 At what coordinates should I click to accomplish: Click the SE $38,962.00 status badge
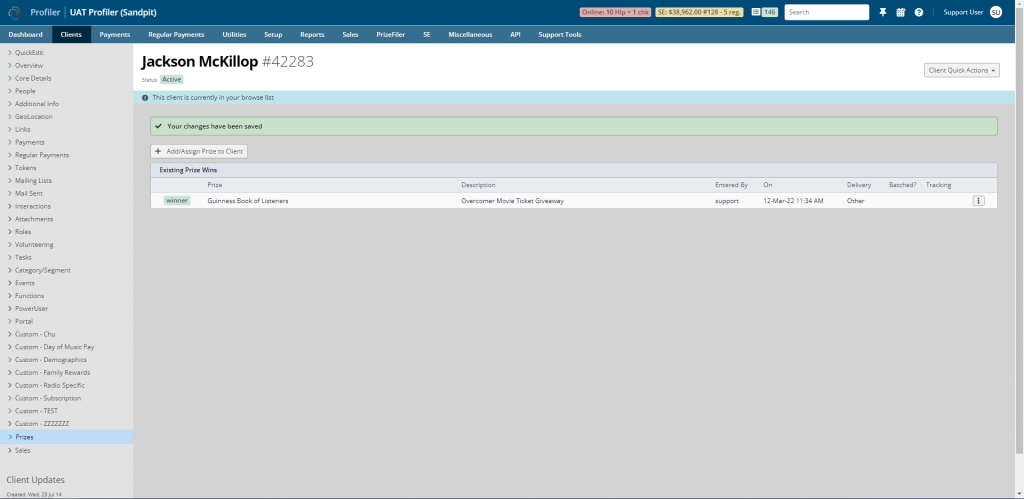coord(699,12)
